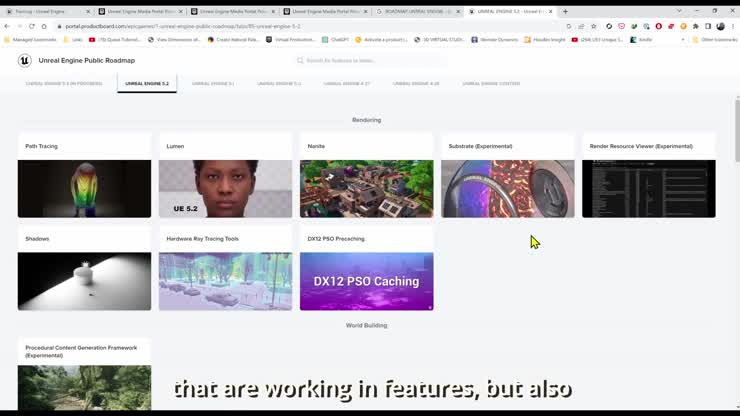Close the ROADMAP UNREAL ENGINE browser tab
740x416 pixels.
(458, 11)
